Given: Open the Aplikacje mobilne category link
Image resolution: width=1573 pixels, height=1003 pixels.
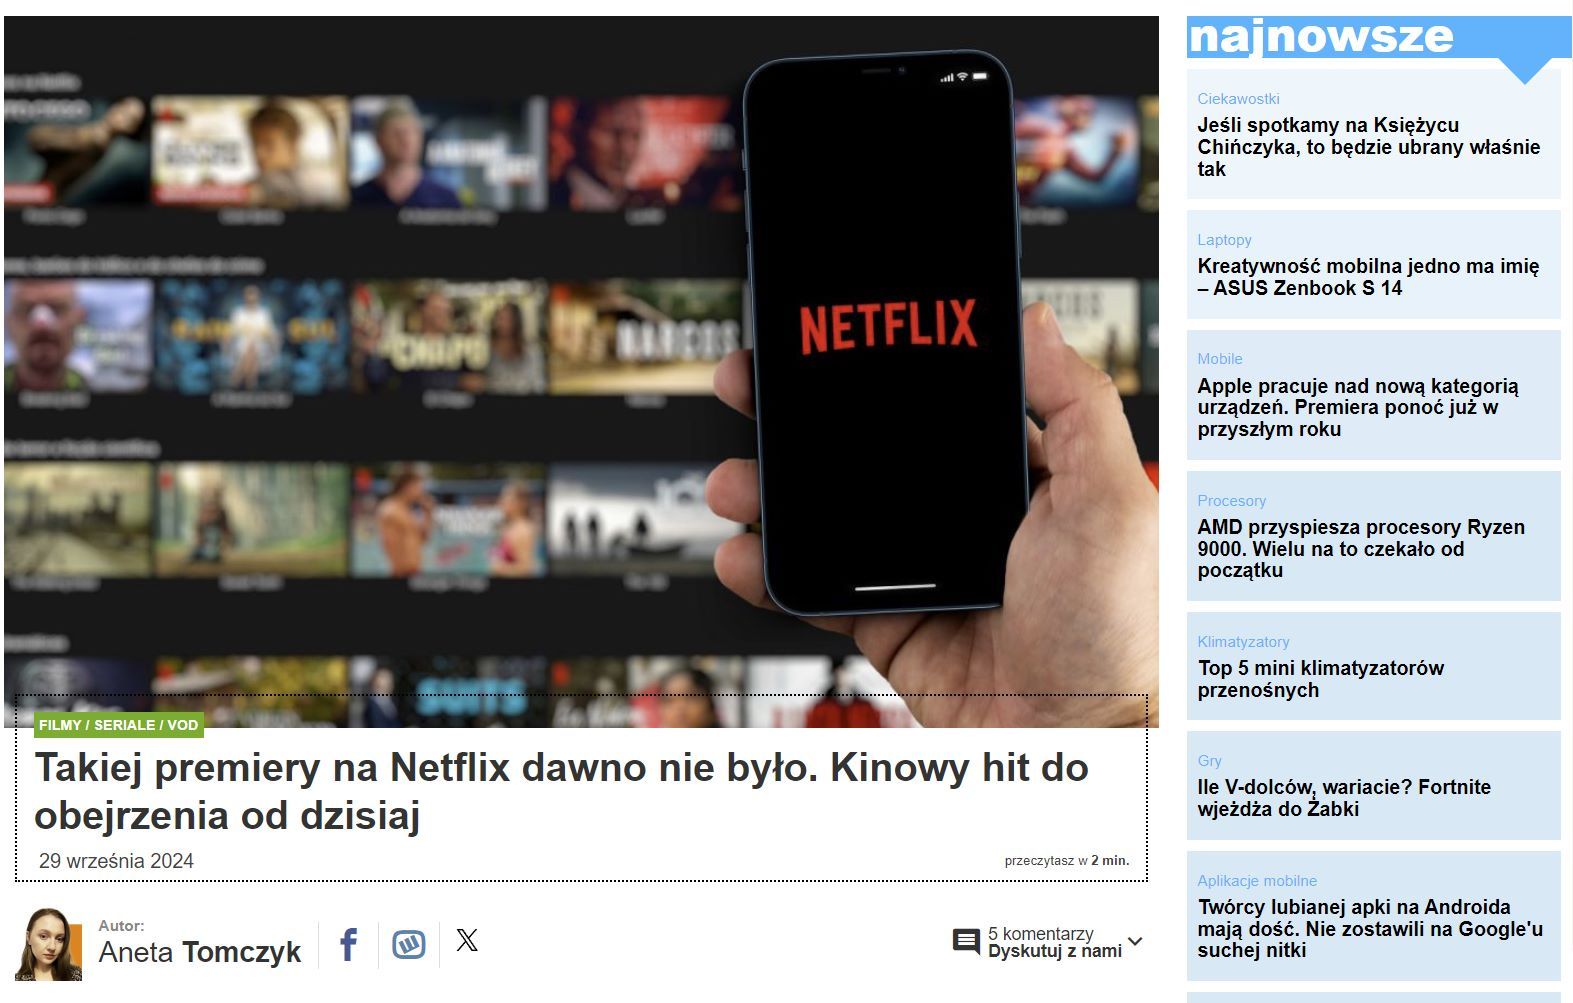Looking at the screenshot, I should click(1257, 880).
